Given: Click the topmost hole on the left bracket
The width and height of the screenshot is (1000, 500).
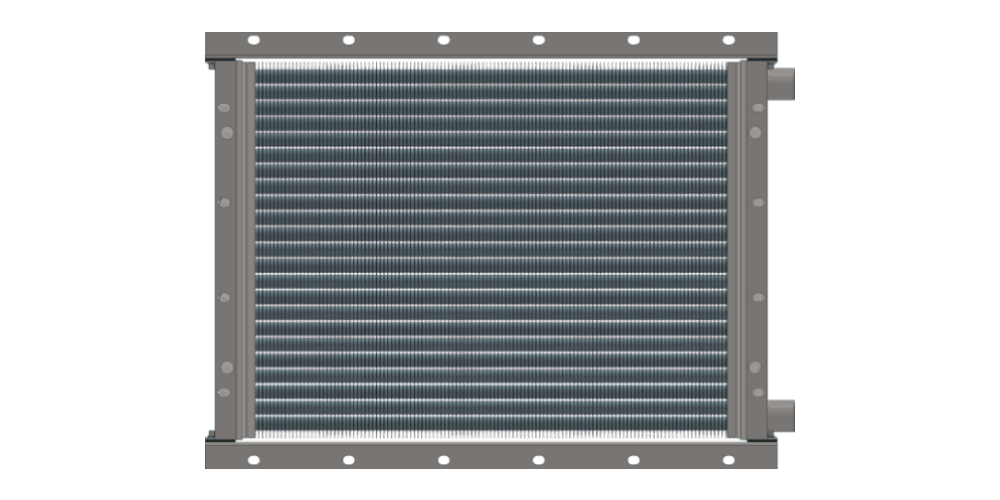Looking at the screenshot, I should coord(225,106).
